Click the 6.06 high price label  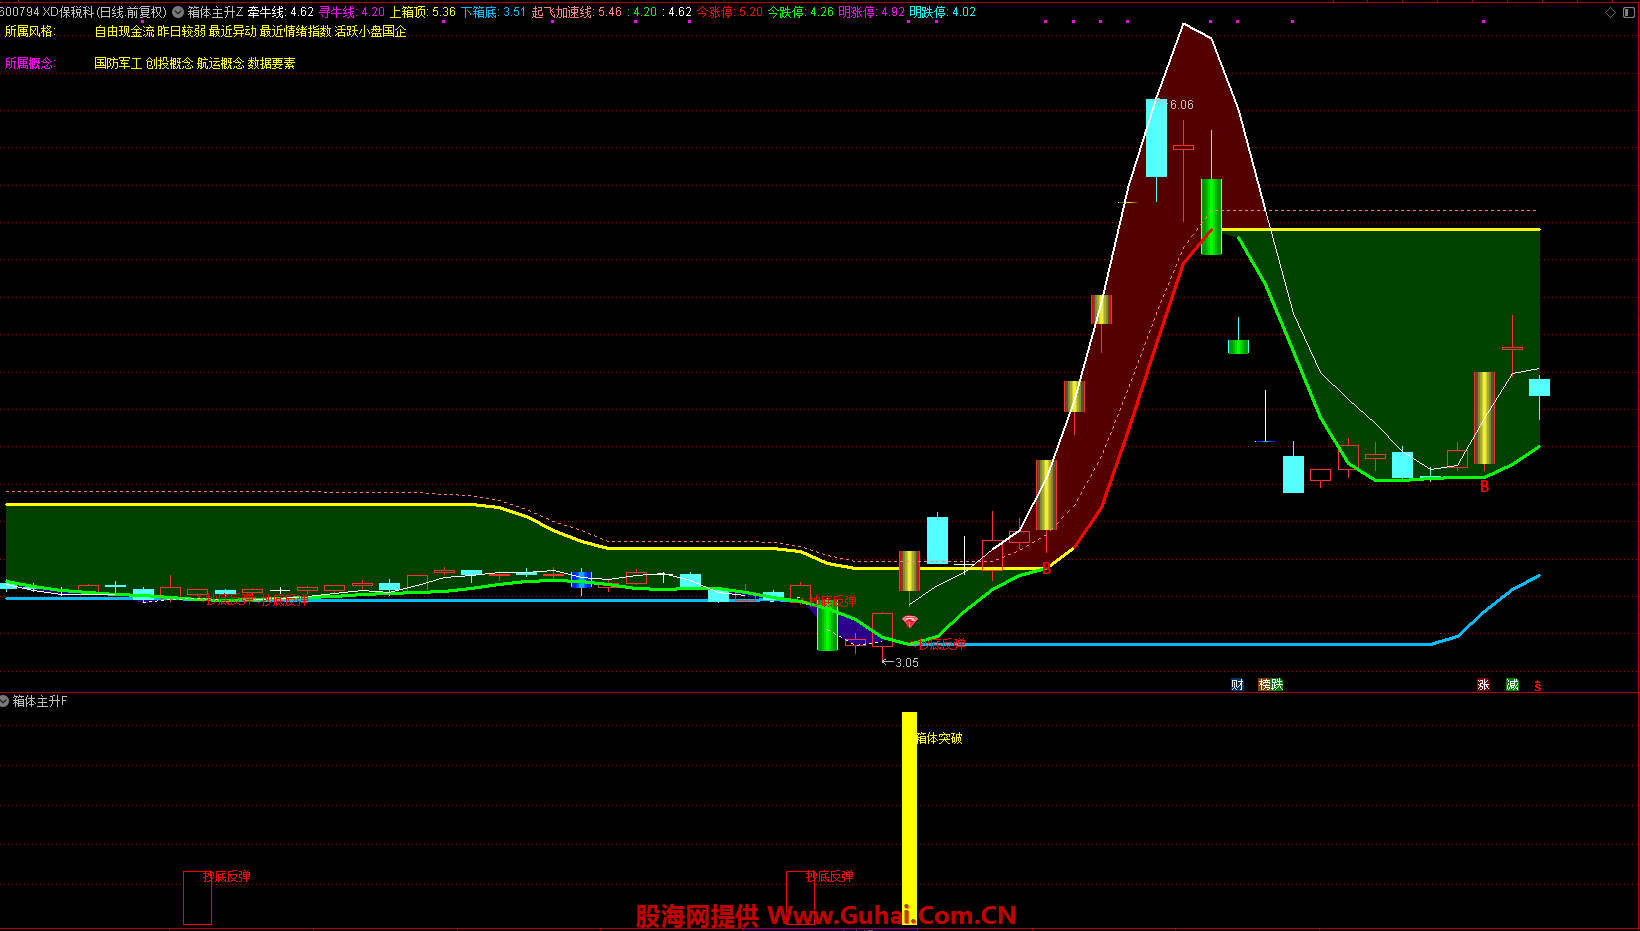point(1181,105)
